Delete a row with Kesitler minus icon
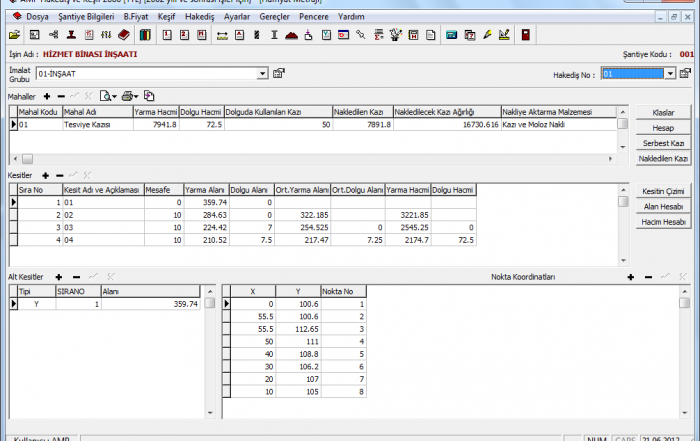700x441 pixels. click(59, 175)
